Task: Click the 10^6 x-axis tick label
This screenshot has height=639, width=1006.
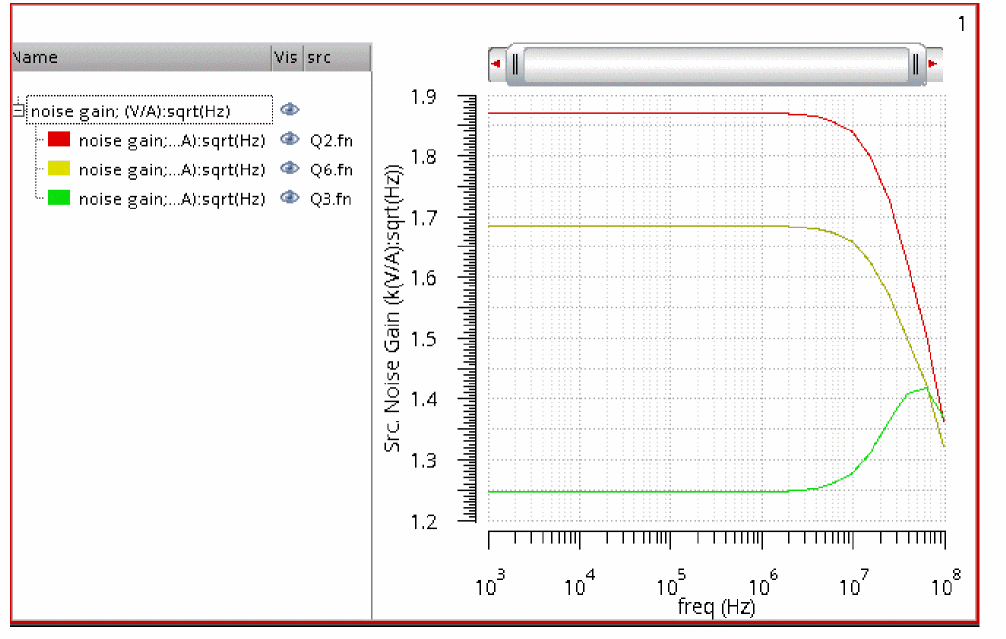Action: (x=763, y=582)
